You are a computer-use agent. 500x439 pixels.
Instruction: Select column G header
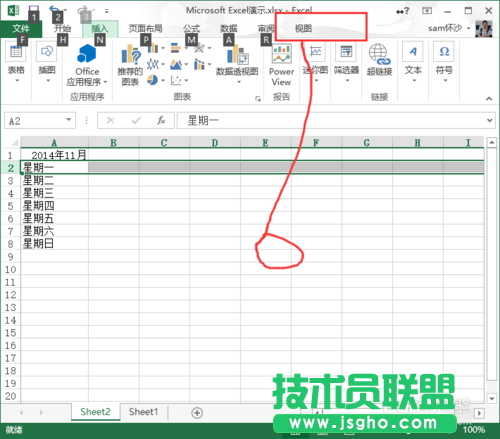(x=367, y=143)
